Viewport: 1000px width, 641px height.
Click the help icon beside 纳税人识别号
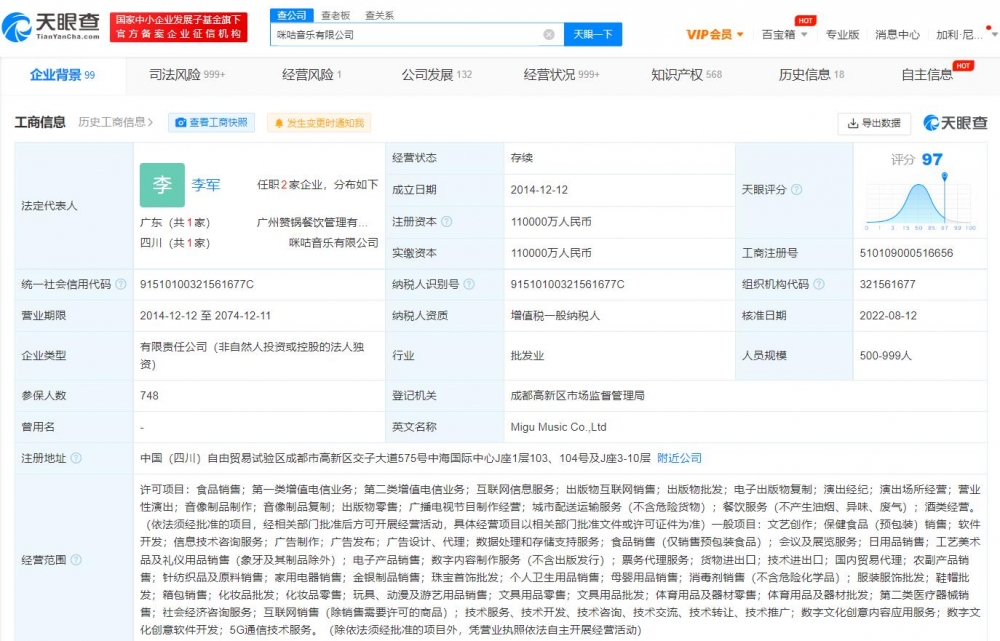click(x=469, y=284)
